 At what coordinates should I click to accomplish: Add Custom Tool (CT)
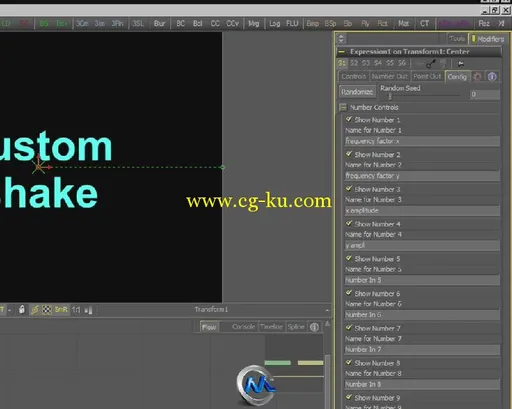pos(424,24)
